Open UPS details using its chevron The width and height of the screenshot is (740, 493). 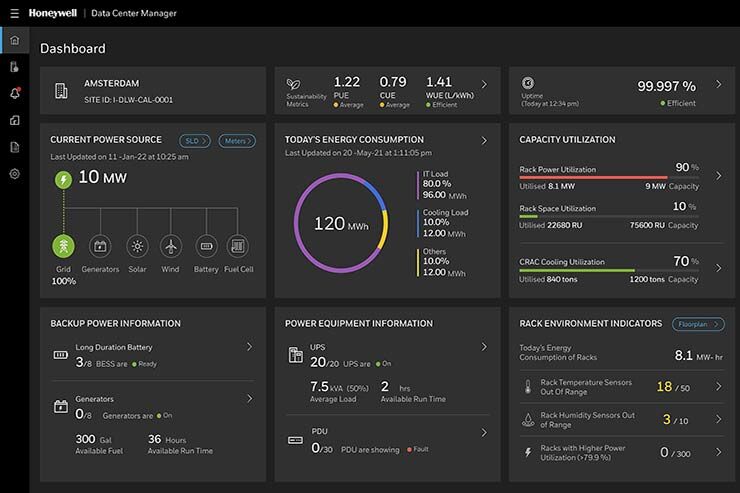pos(483,347)
